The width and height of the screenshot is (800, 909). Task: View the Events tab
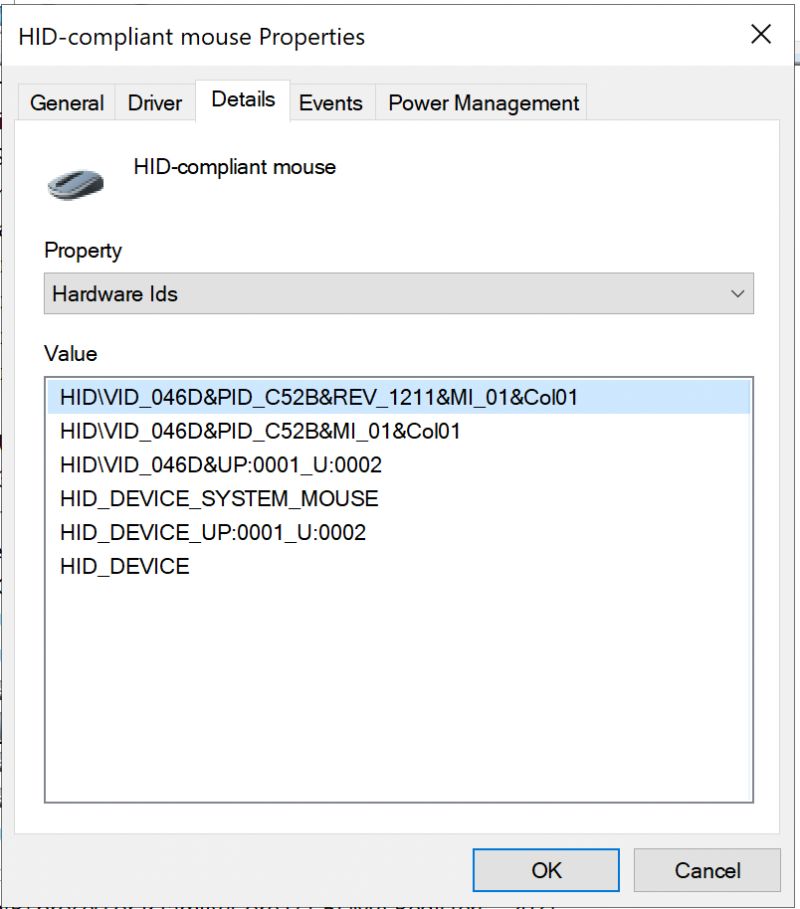[331, 102]
